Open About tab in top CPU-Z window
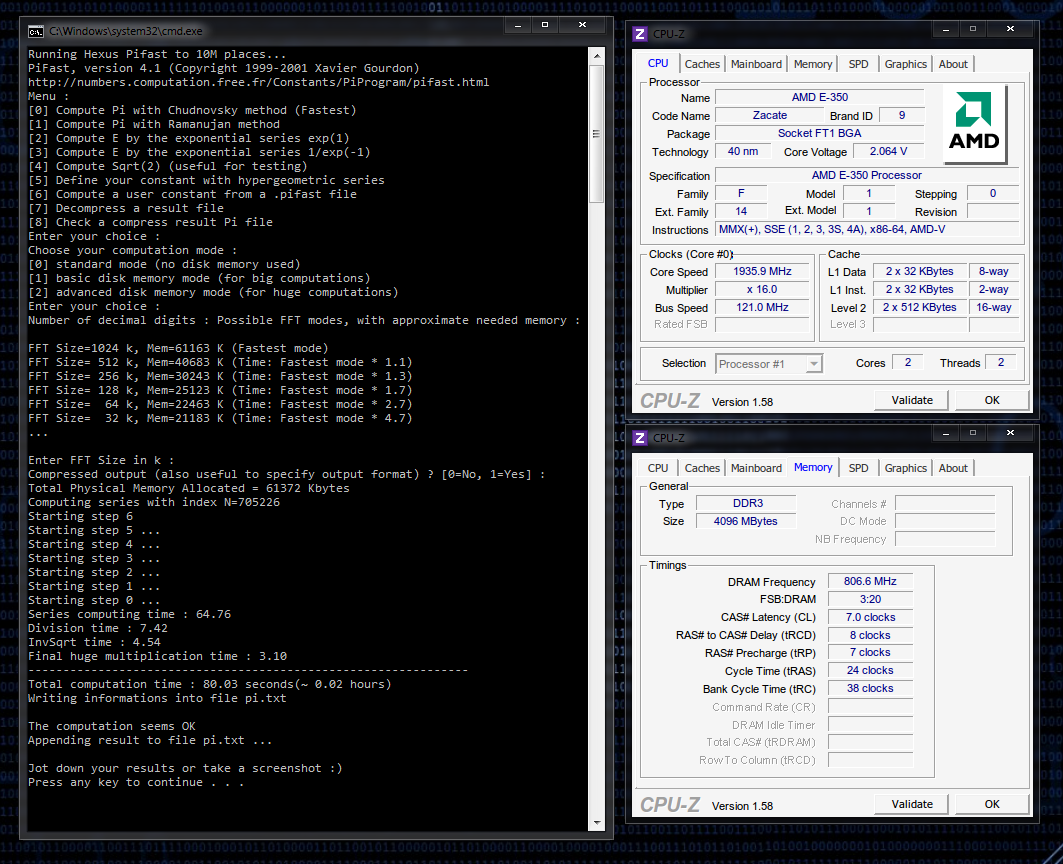The height and width of the screenshot is (864, 1063). click(952, 64)
